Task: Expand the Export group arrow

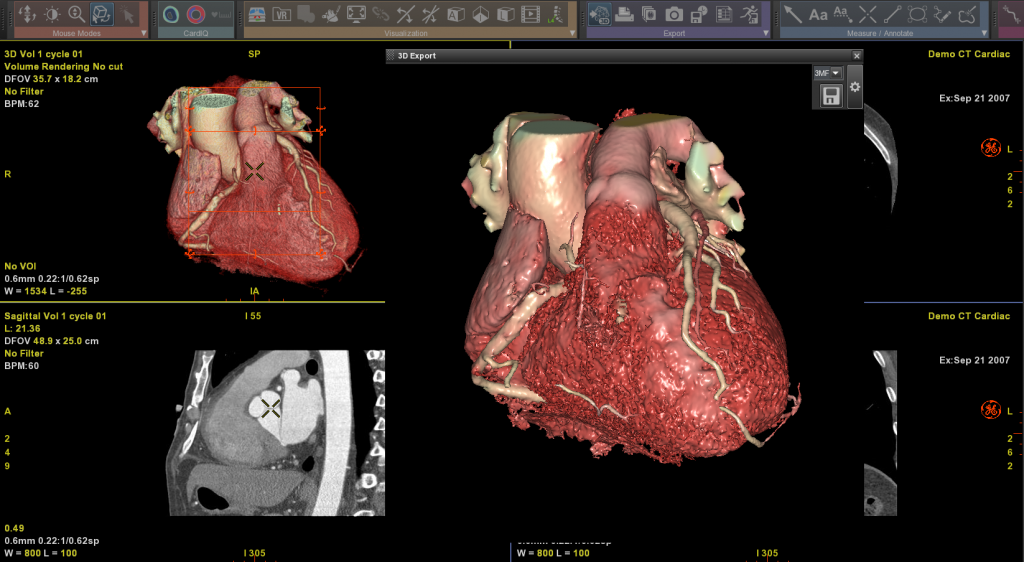Action: coord(766,33)
